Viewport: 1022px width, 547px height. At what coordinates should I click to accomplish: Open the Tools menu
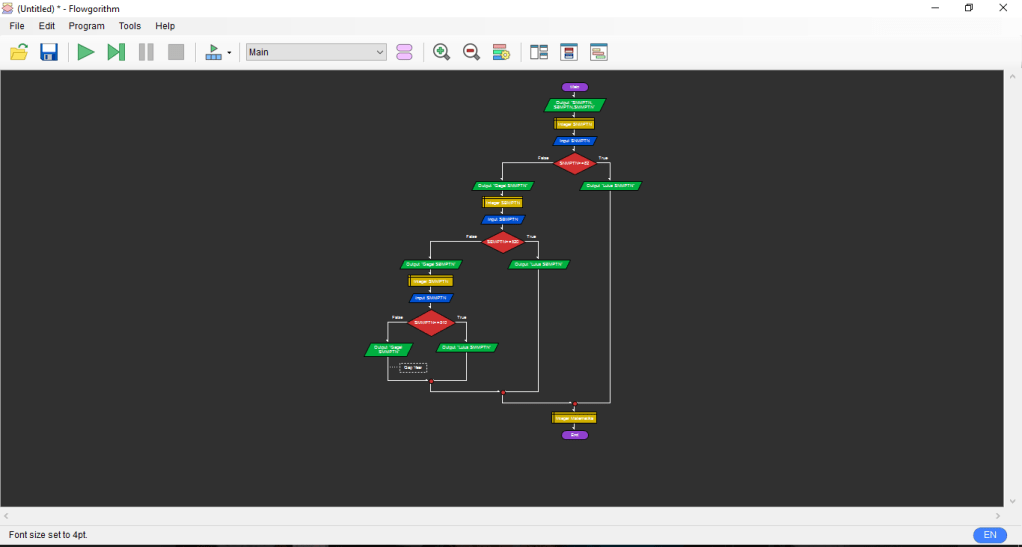tap(130, 26)
